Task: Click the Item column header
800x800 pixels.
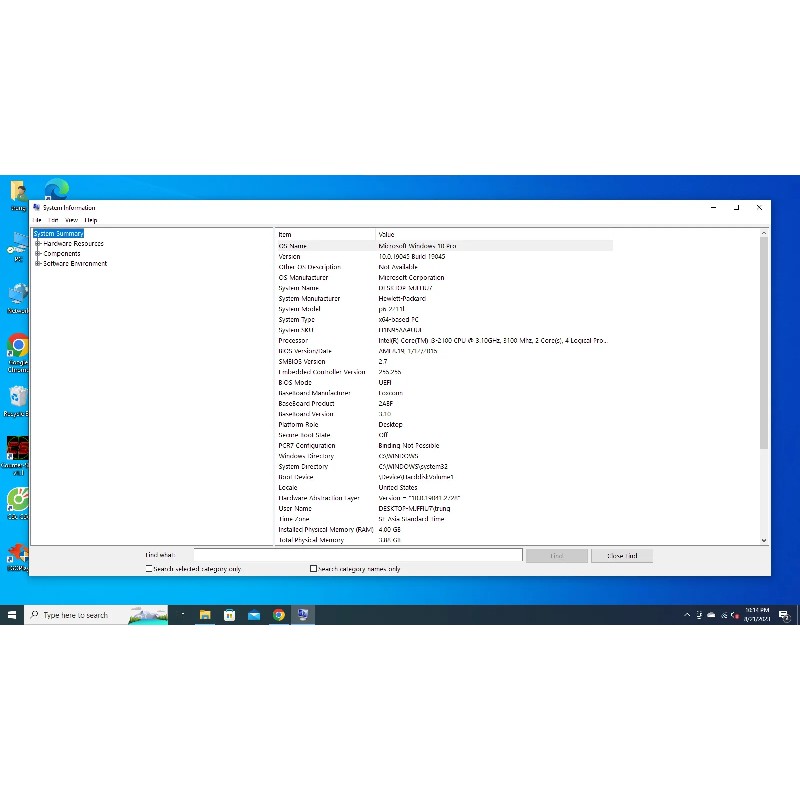Action: (x=325, y=234)
